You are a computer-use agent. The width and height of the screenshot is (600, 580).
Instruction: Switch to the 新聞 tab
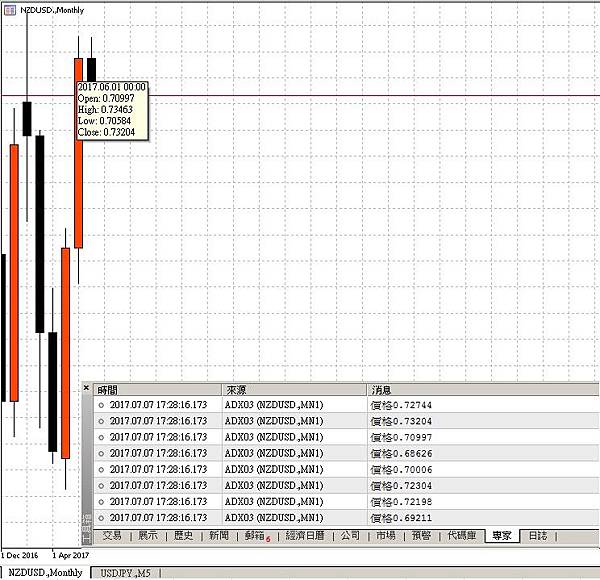point(219,536)
